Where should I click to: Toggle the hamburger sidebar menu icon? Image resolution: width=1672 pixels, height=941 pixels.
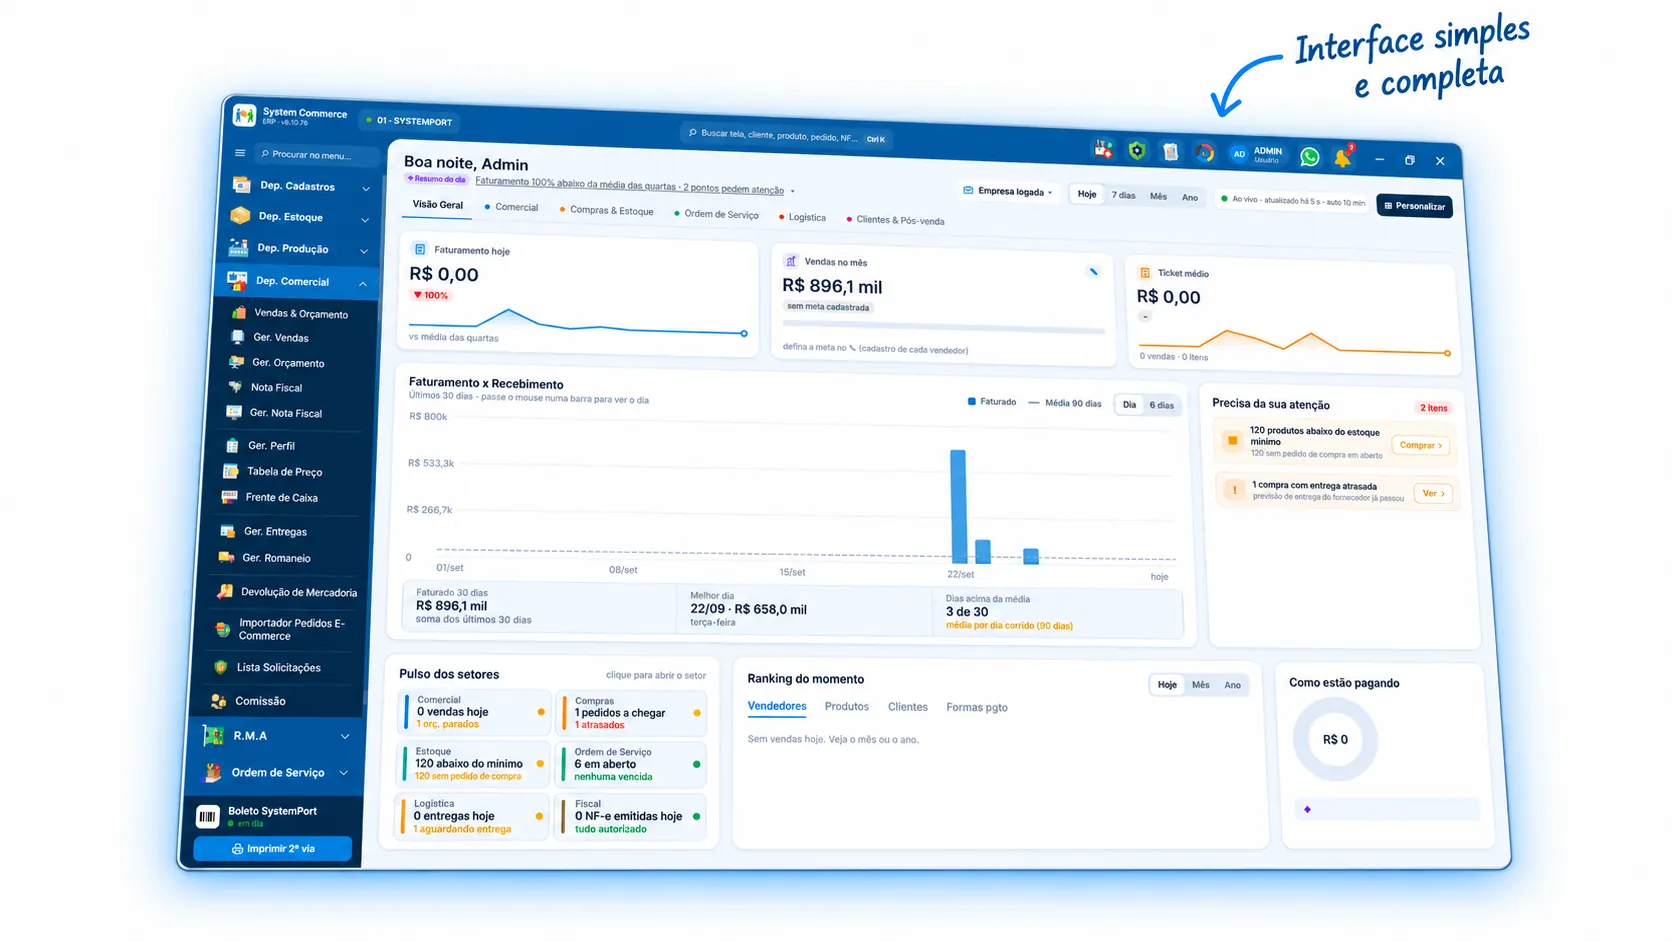240,153
